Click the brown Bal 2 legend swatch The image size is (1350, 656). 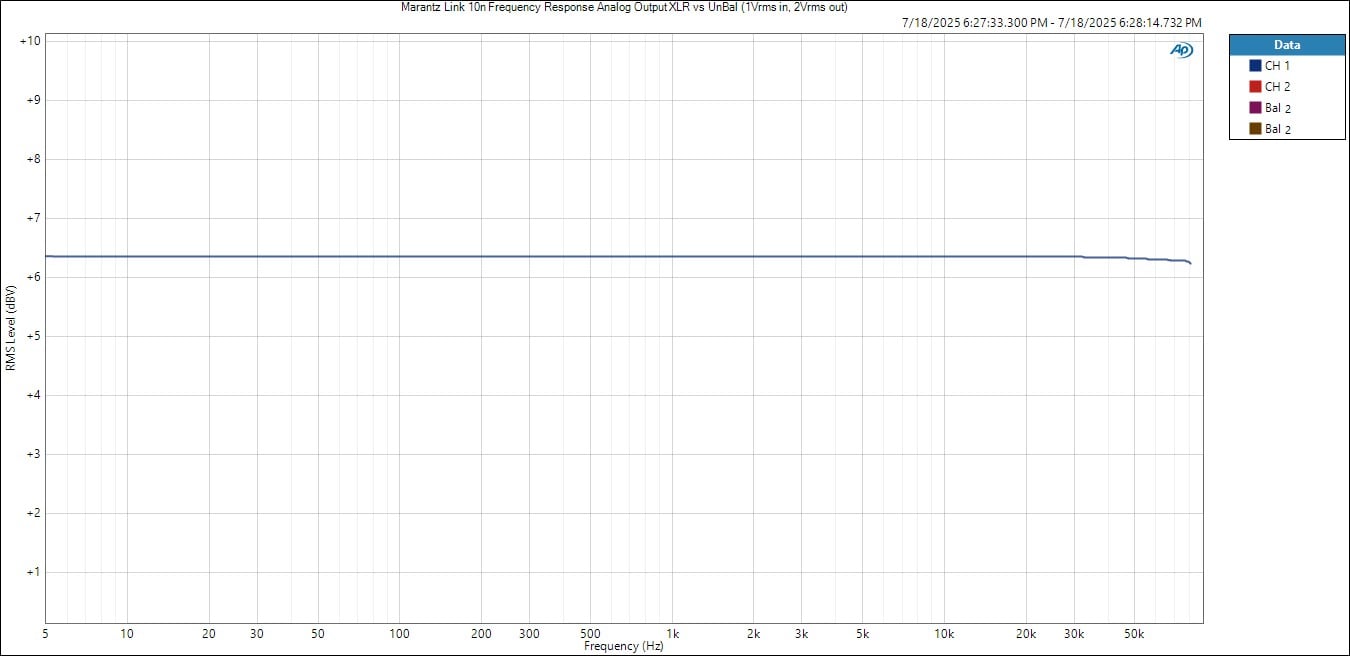(1255, 129)
